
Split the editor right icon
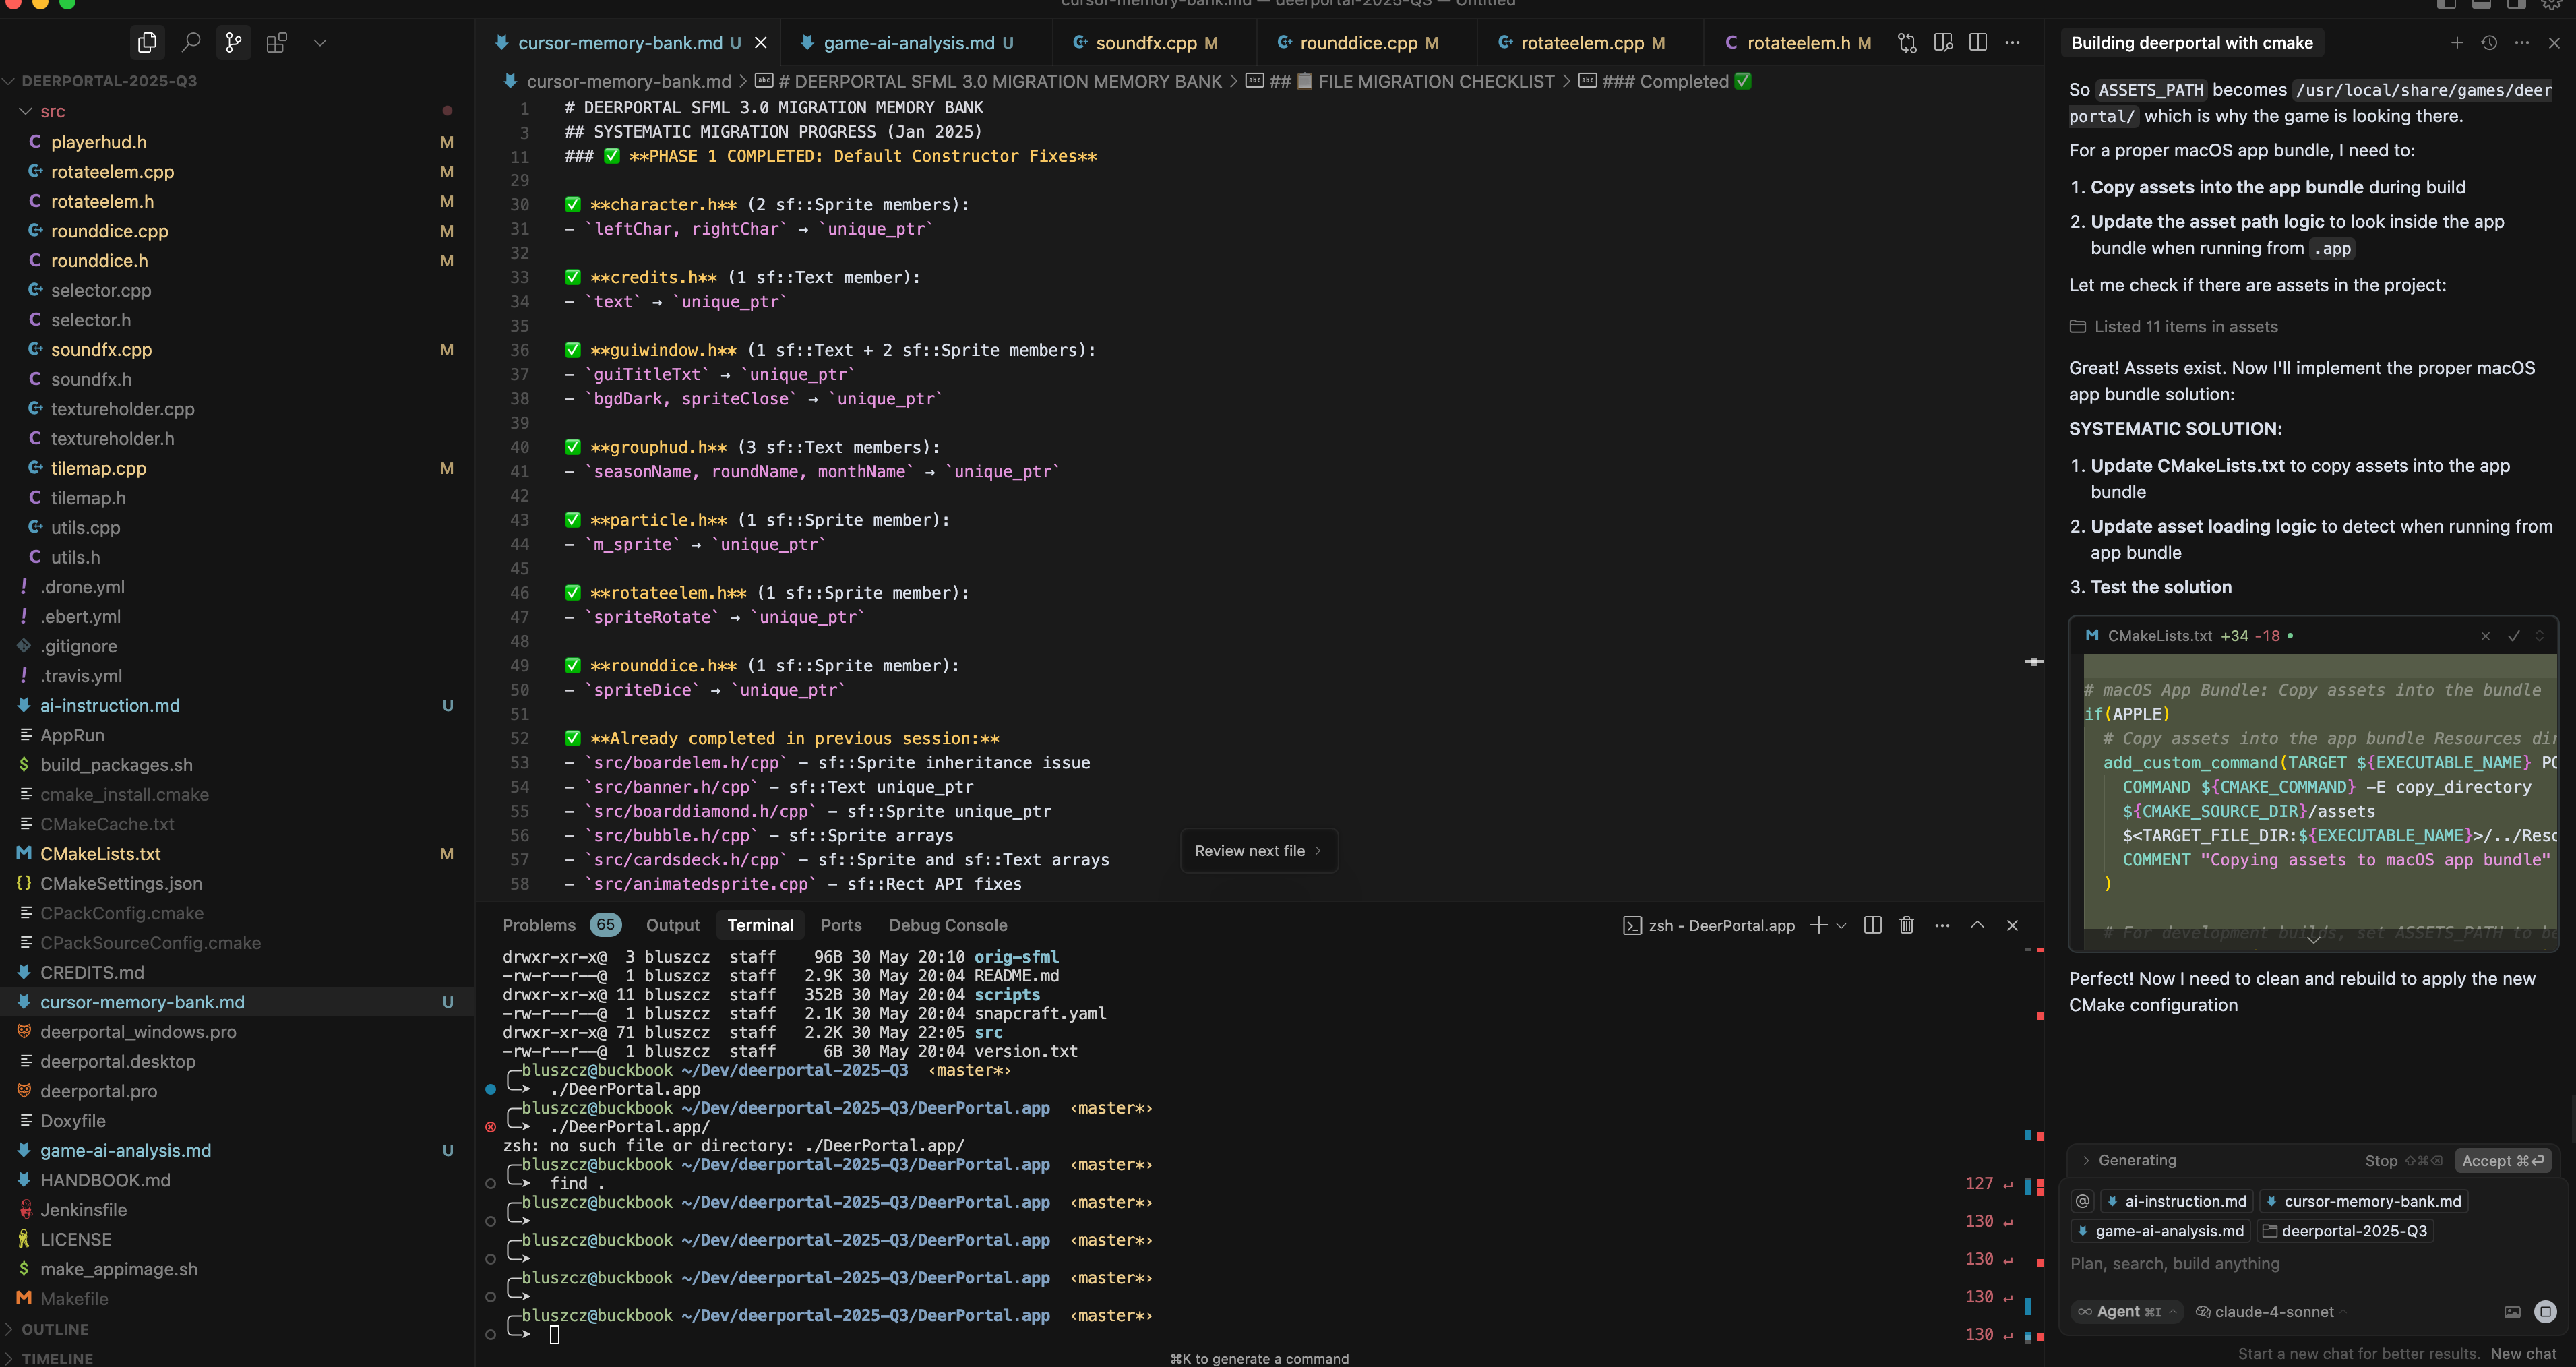tap(1978, 42)
